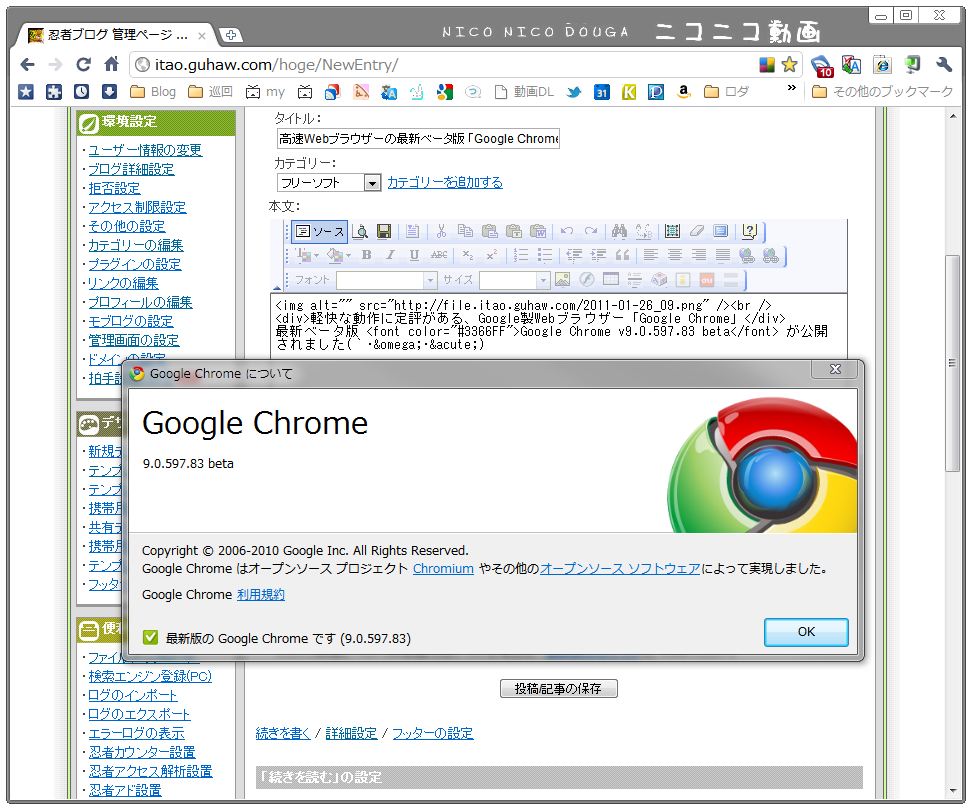Click the Twitter bird bookmark icon
This screenshot has width=974, height=812.
pos(574,93)
